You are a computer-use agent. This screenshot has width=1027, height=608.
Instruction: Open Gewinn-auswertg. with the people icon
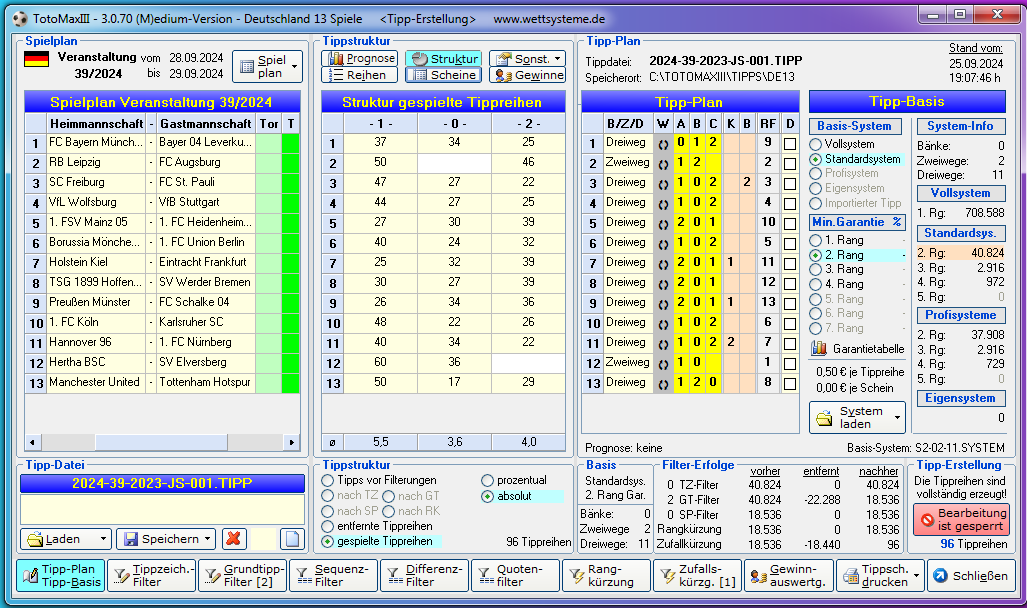(x=789, y=575)
